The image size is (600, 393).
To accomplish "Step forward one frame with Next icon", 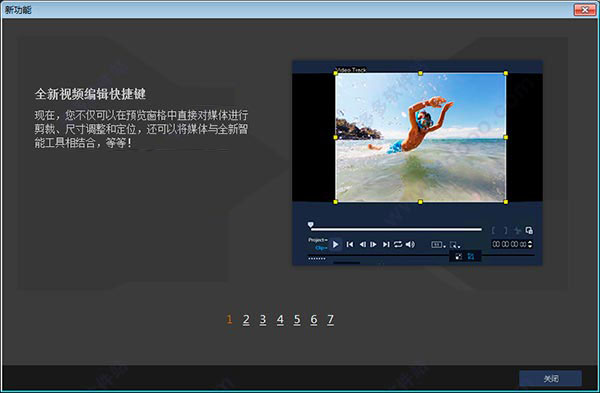I will coord(373,244).
